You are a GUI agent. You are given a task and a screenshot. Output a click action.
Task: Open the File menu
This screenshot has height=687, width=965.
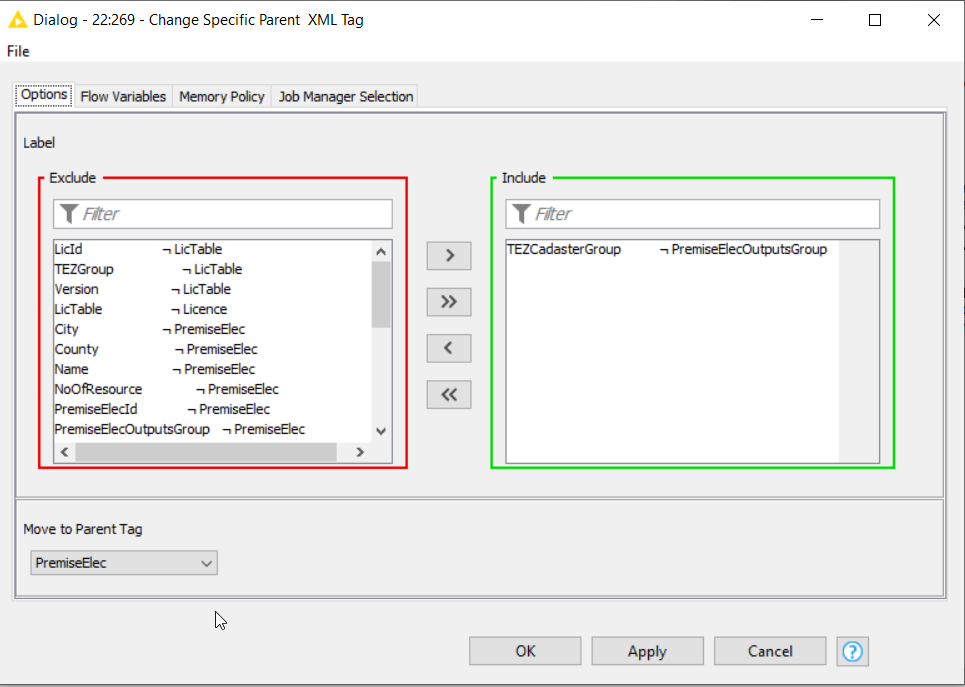(18, 51)
